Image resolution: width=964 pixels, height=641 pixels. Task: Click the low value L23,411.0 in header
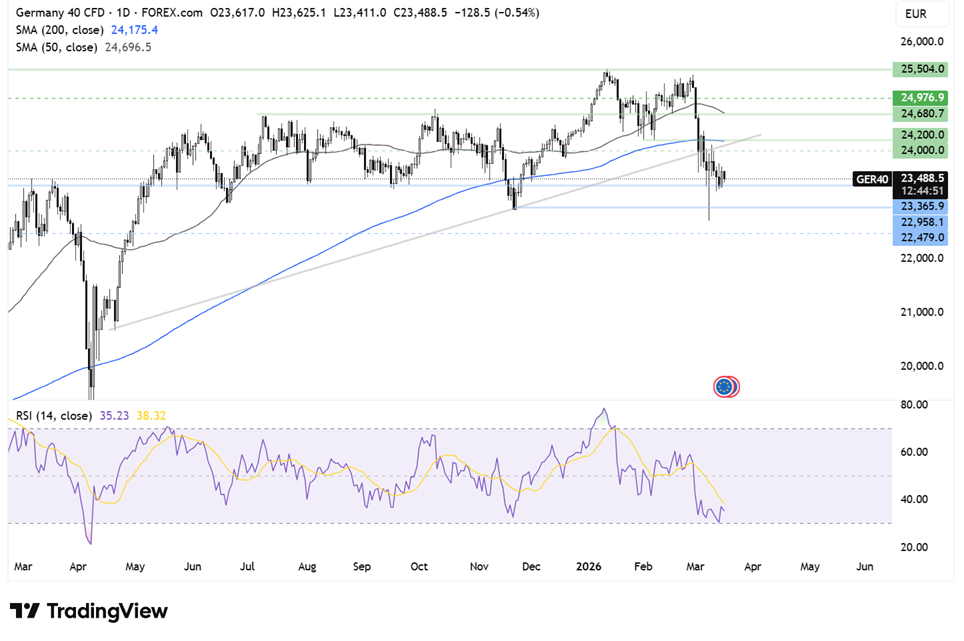[x=360, y=12]
